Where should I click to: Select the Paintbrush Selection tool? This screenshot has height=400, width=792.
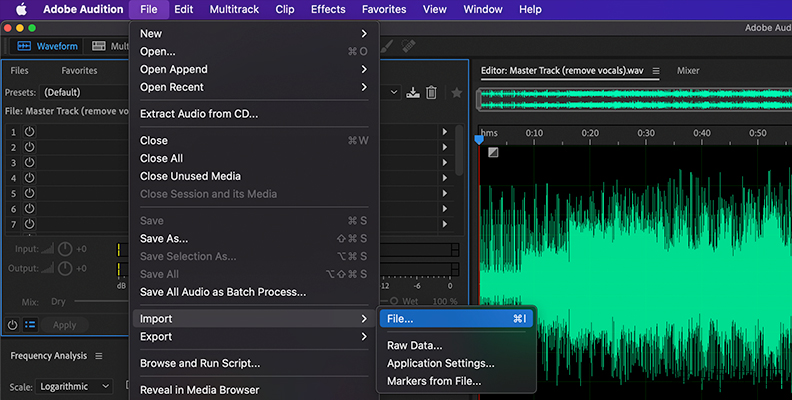(x=387, y=46)
